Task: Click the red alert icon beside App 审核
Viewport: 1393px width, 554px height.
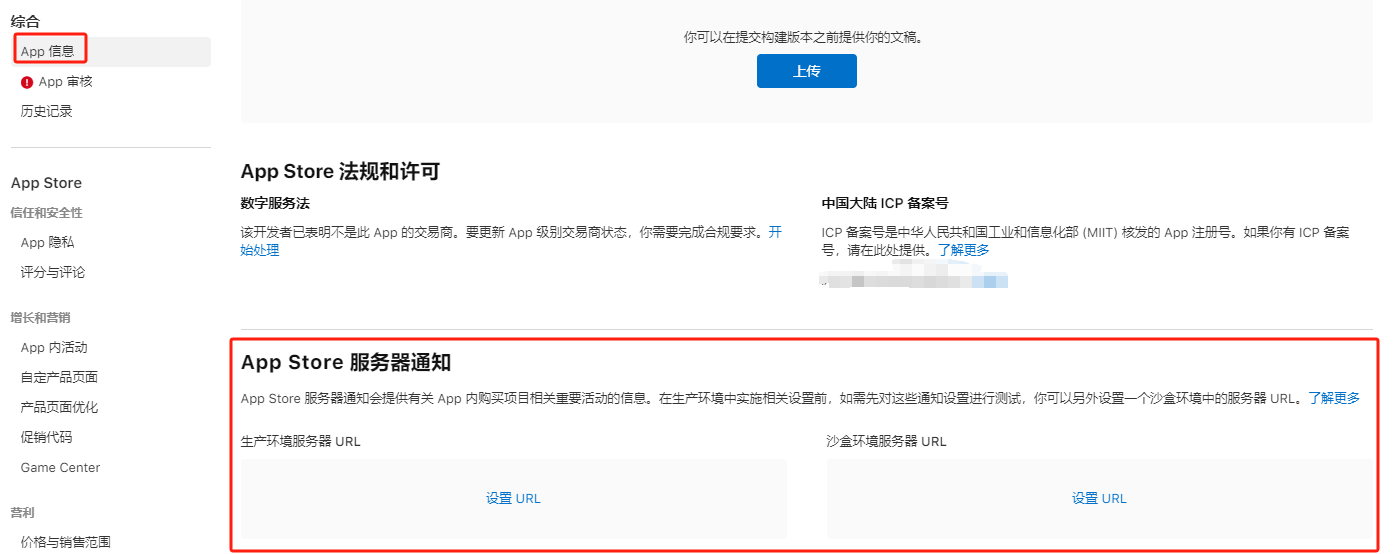Action: coord(27,82)
